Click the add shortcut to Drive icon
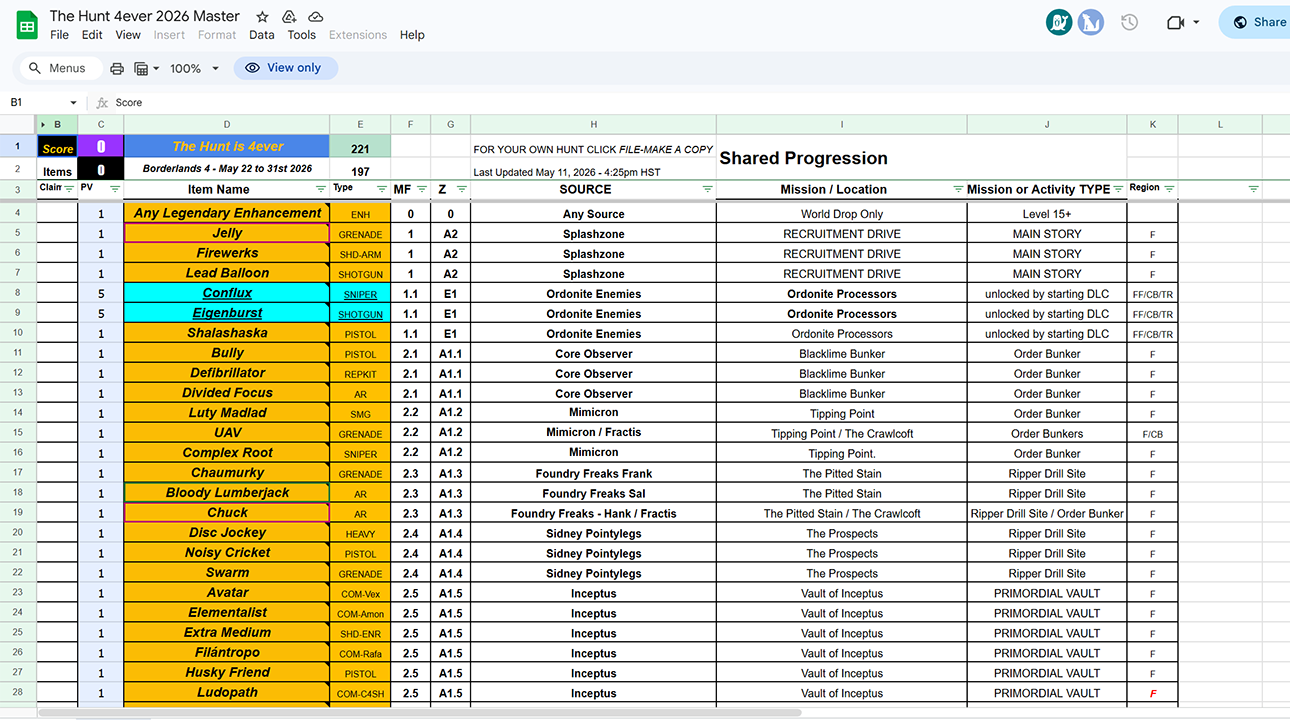Viewport: 1290px width, 720px height. [x=289, y=17]
